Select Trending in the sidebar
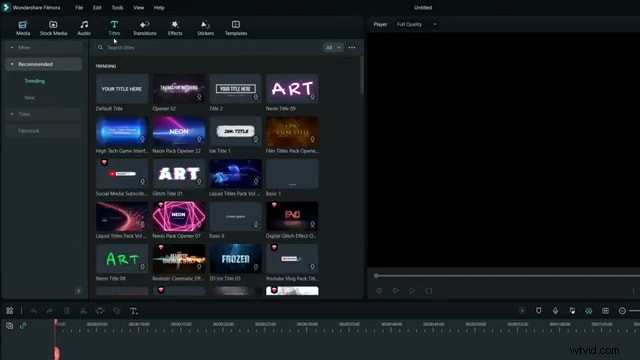This screenshot has height=360, width=640. point(35,81)
